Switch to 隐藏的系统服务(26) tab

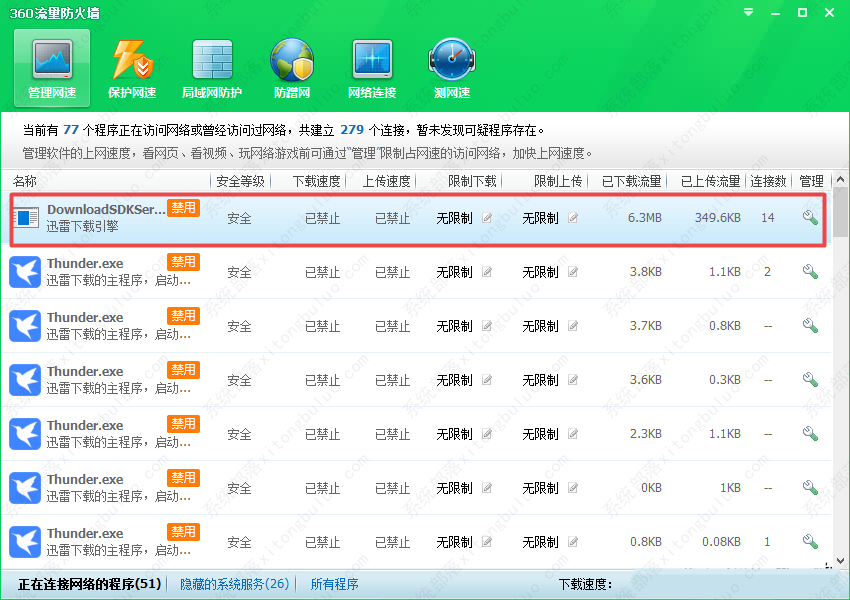tap(234, 584)
